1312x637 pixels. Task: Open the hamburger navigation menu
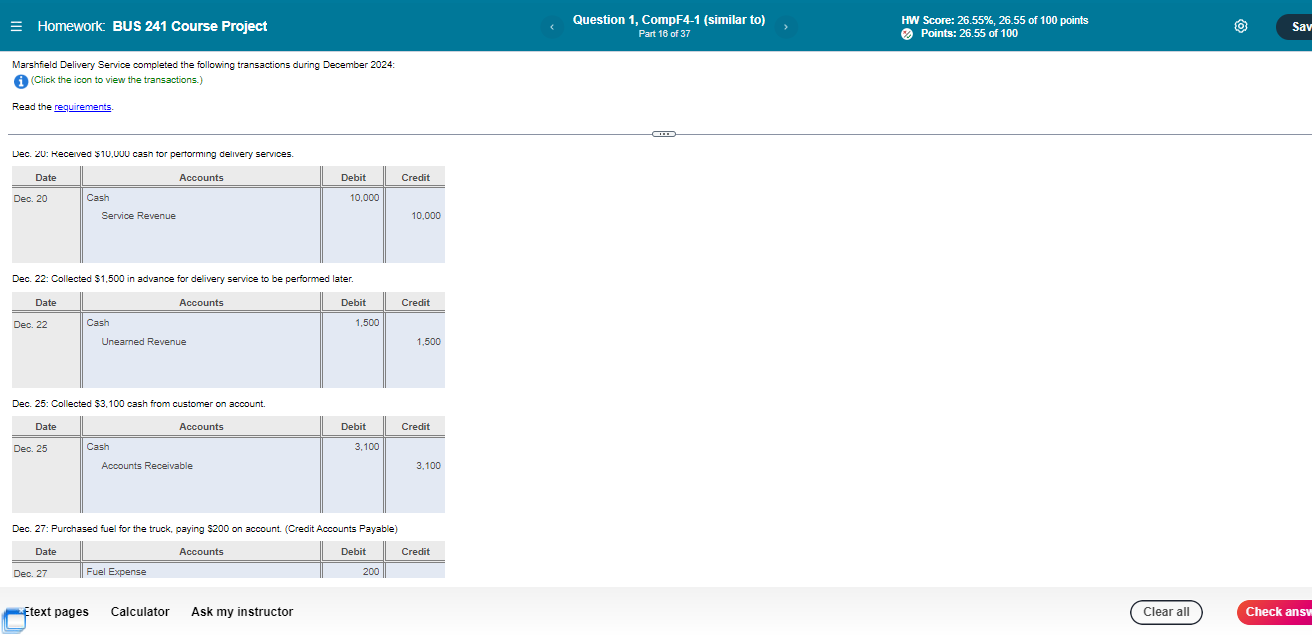point(16,26)
